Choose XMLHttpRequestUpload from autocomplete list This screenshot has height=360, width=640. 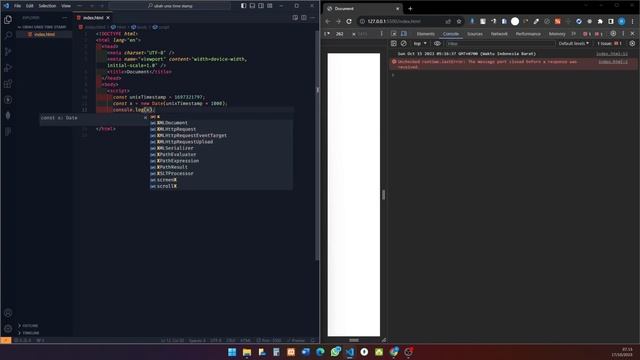click(221, 142)
